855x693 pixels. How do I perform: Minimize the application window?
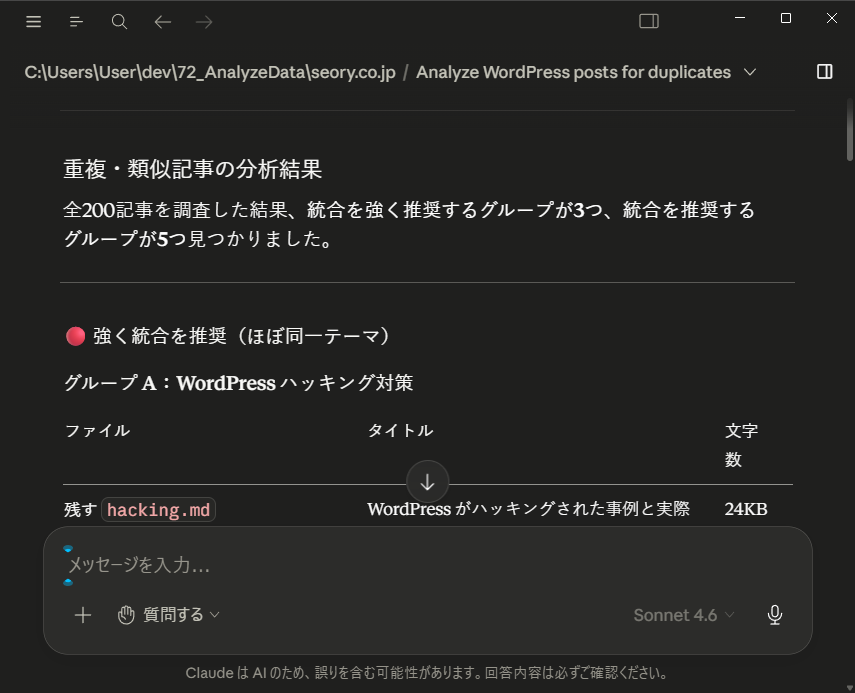pos(740,18)
